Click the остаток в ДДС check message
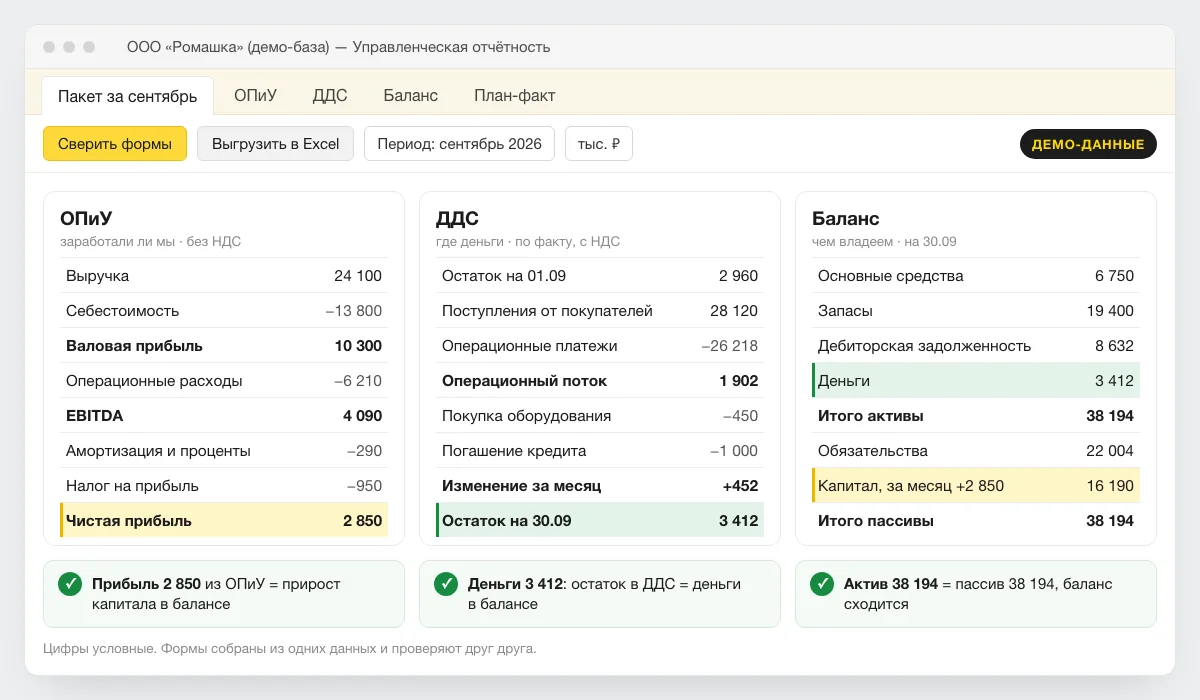Image resolution: width=1200 pixels, height=700 pixels. [x=600, y=594]
